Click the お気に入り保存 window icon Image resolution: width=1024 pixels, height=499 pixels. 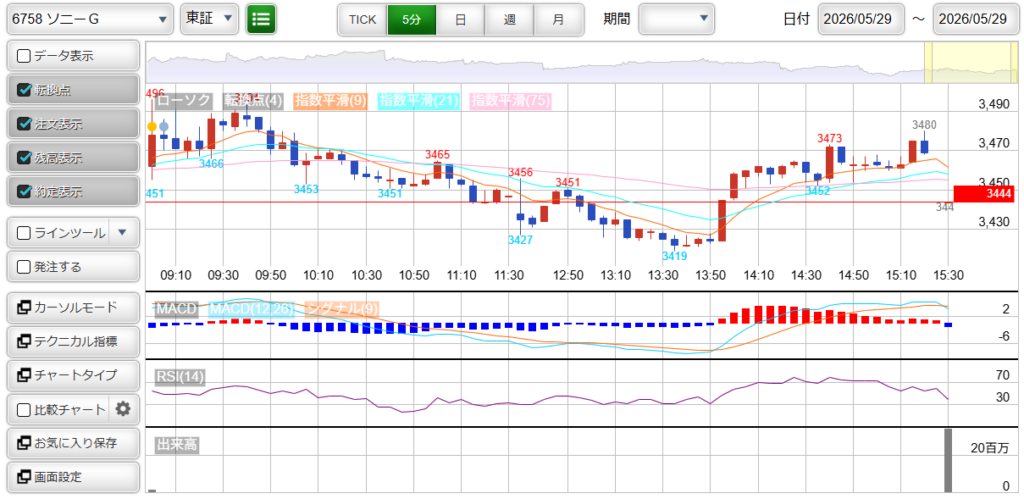[x=24, y=443]
